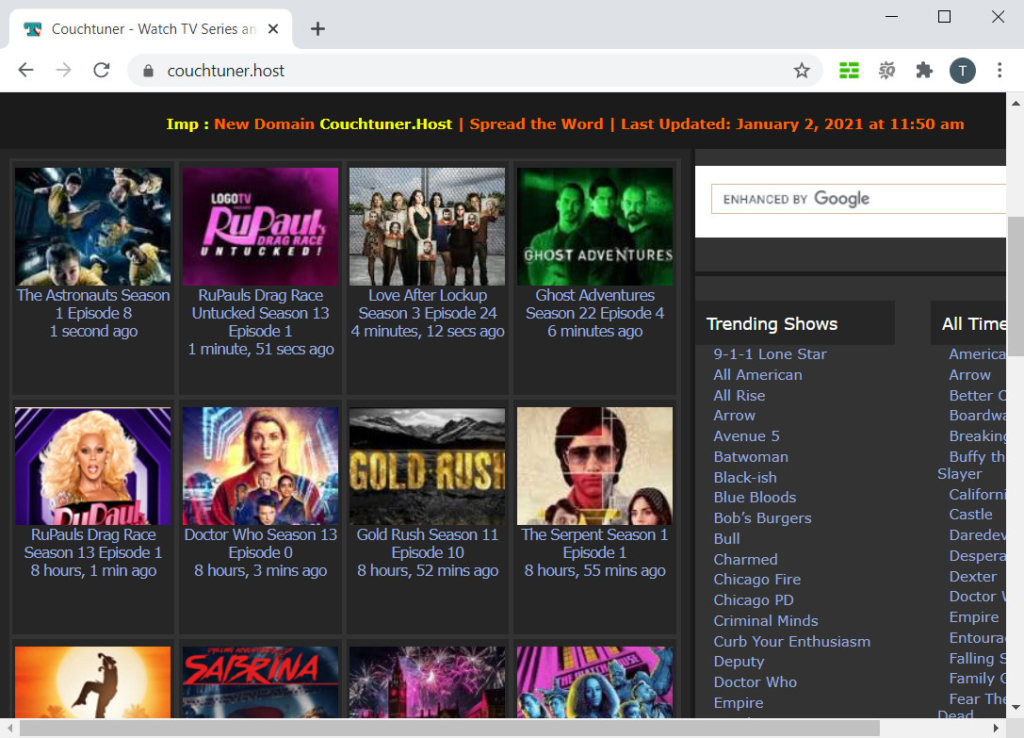Click the padlock site info icon
The image size is (1024, 738).
coord(148,71)
